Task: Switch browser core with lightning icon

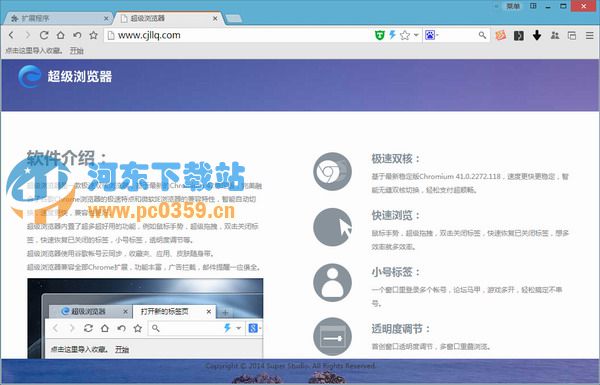Action: tap(392, 35)
